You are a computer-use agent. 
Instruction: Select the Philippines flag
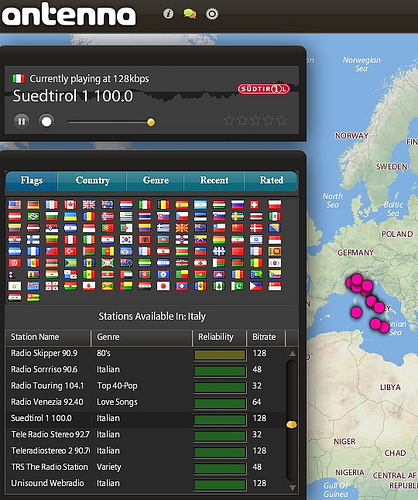(x=256, y=286)
